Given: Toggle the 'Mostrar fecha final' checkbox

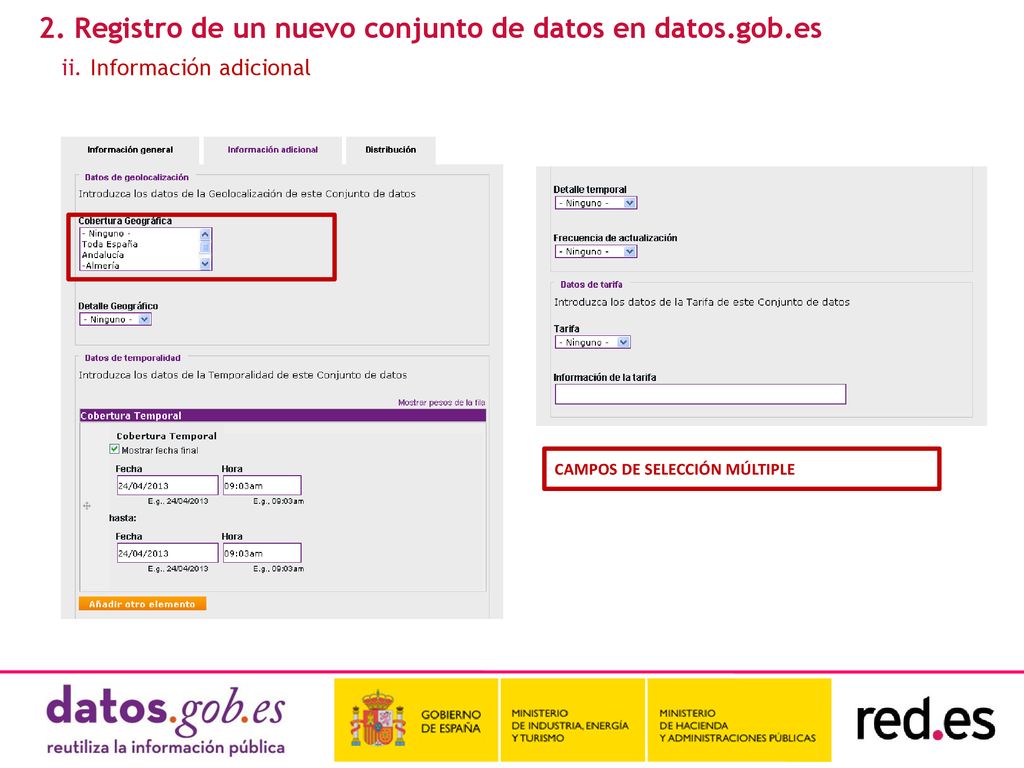Looking at the screenshot, I should tap(114, 449).
